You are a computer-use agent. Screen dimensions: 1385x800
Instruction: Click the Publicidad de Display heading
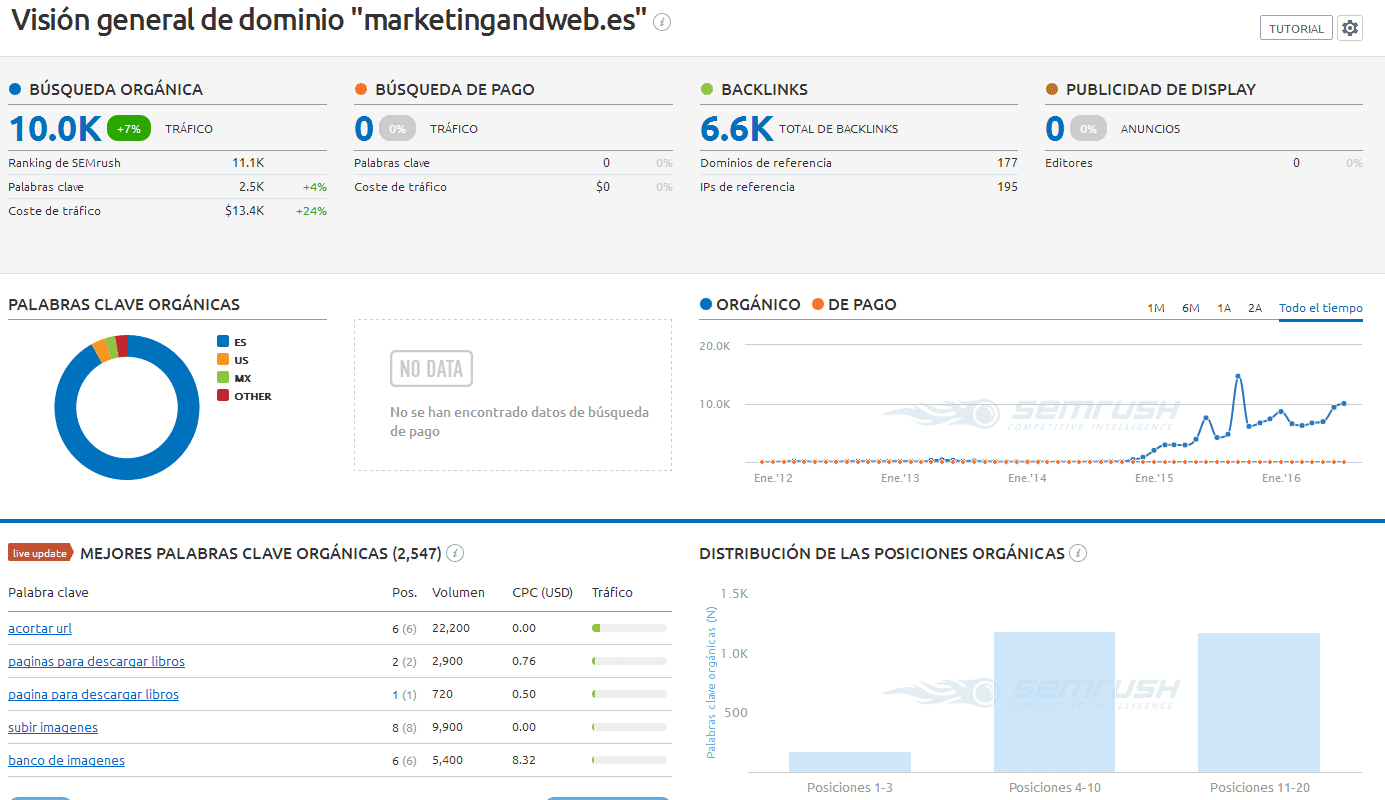click(1161, 89)
